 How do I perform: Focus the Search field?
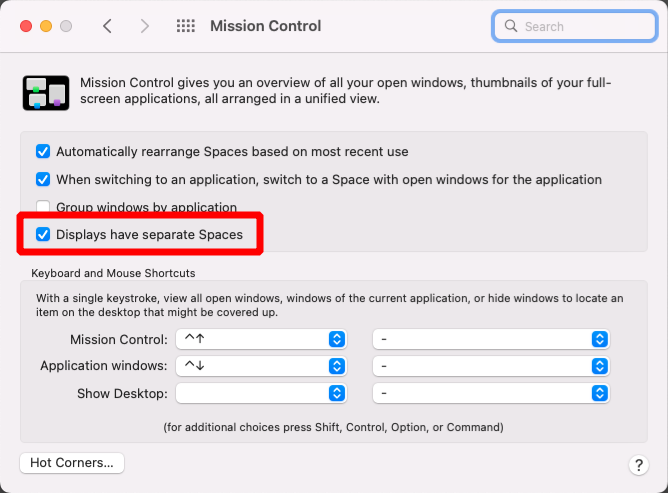tap(574, 26)
